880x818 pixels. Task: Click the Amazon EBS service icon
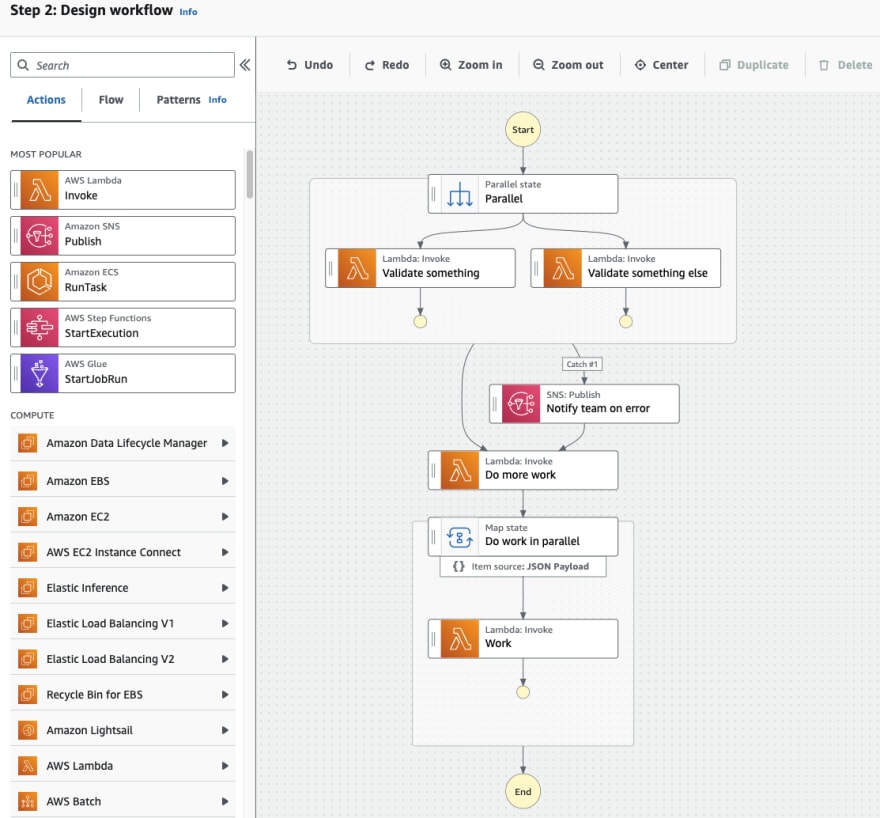click(28, 481)
